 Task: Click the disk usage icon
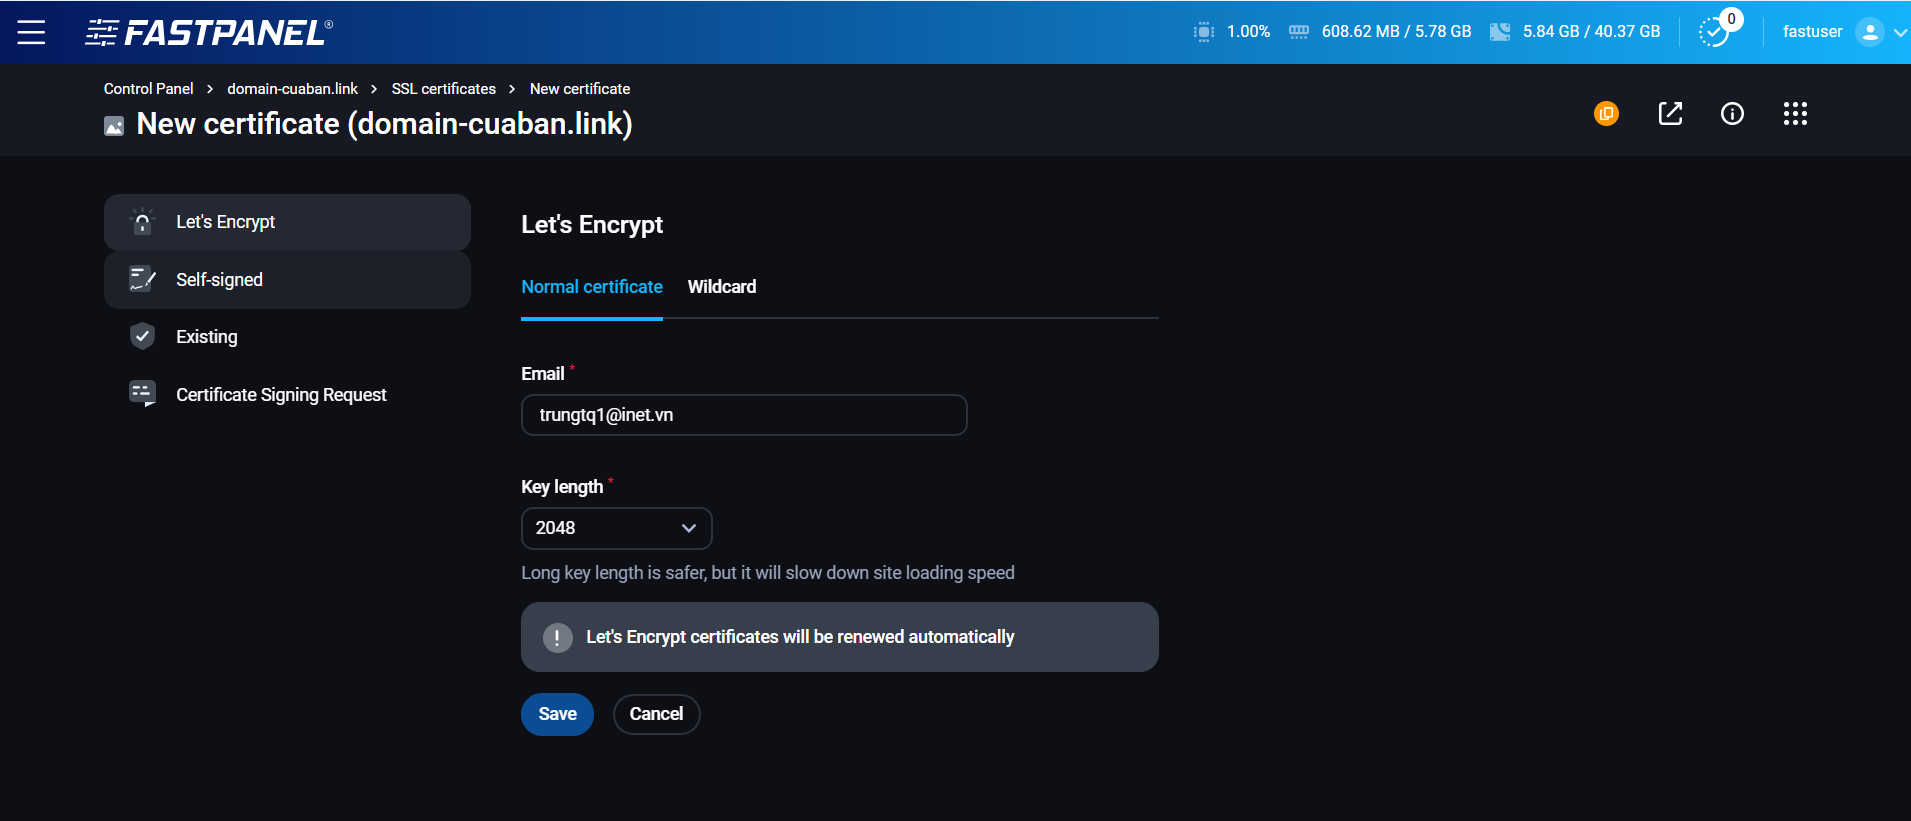pos(1500,32)
